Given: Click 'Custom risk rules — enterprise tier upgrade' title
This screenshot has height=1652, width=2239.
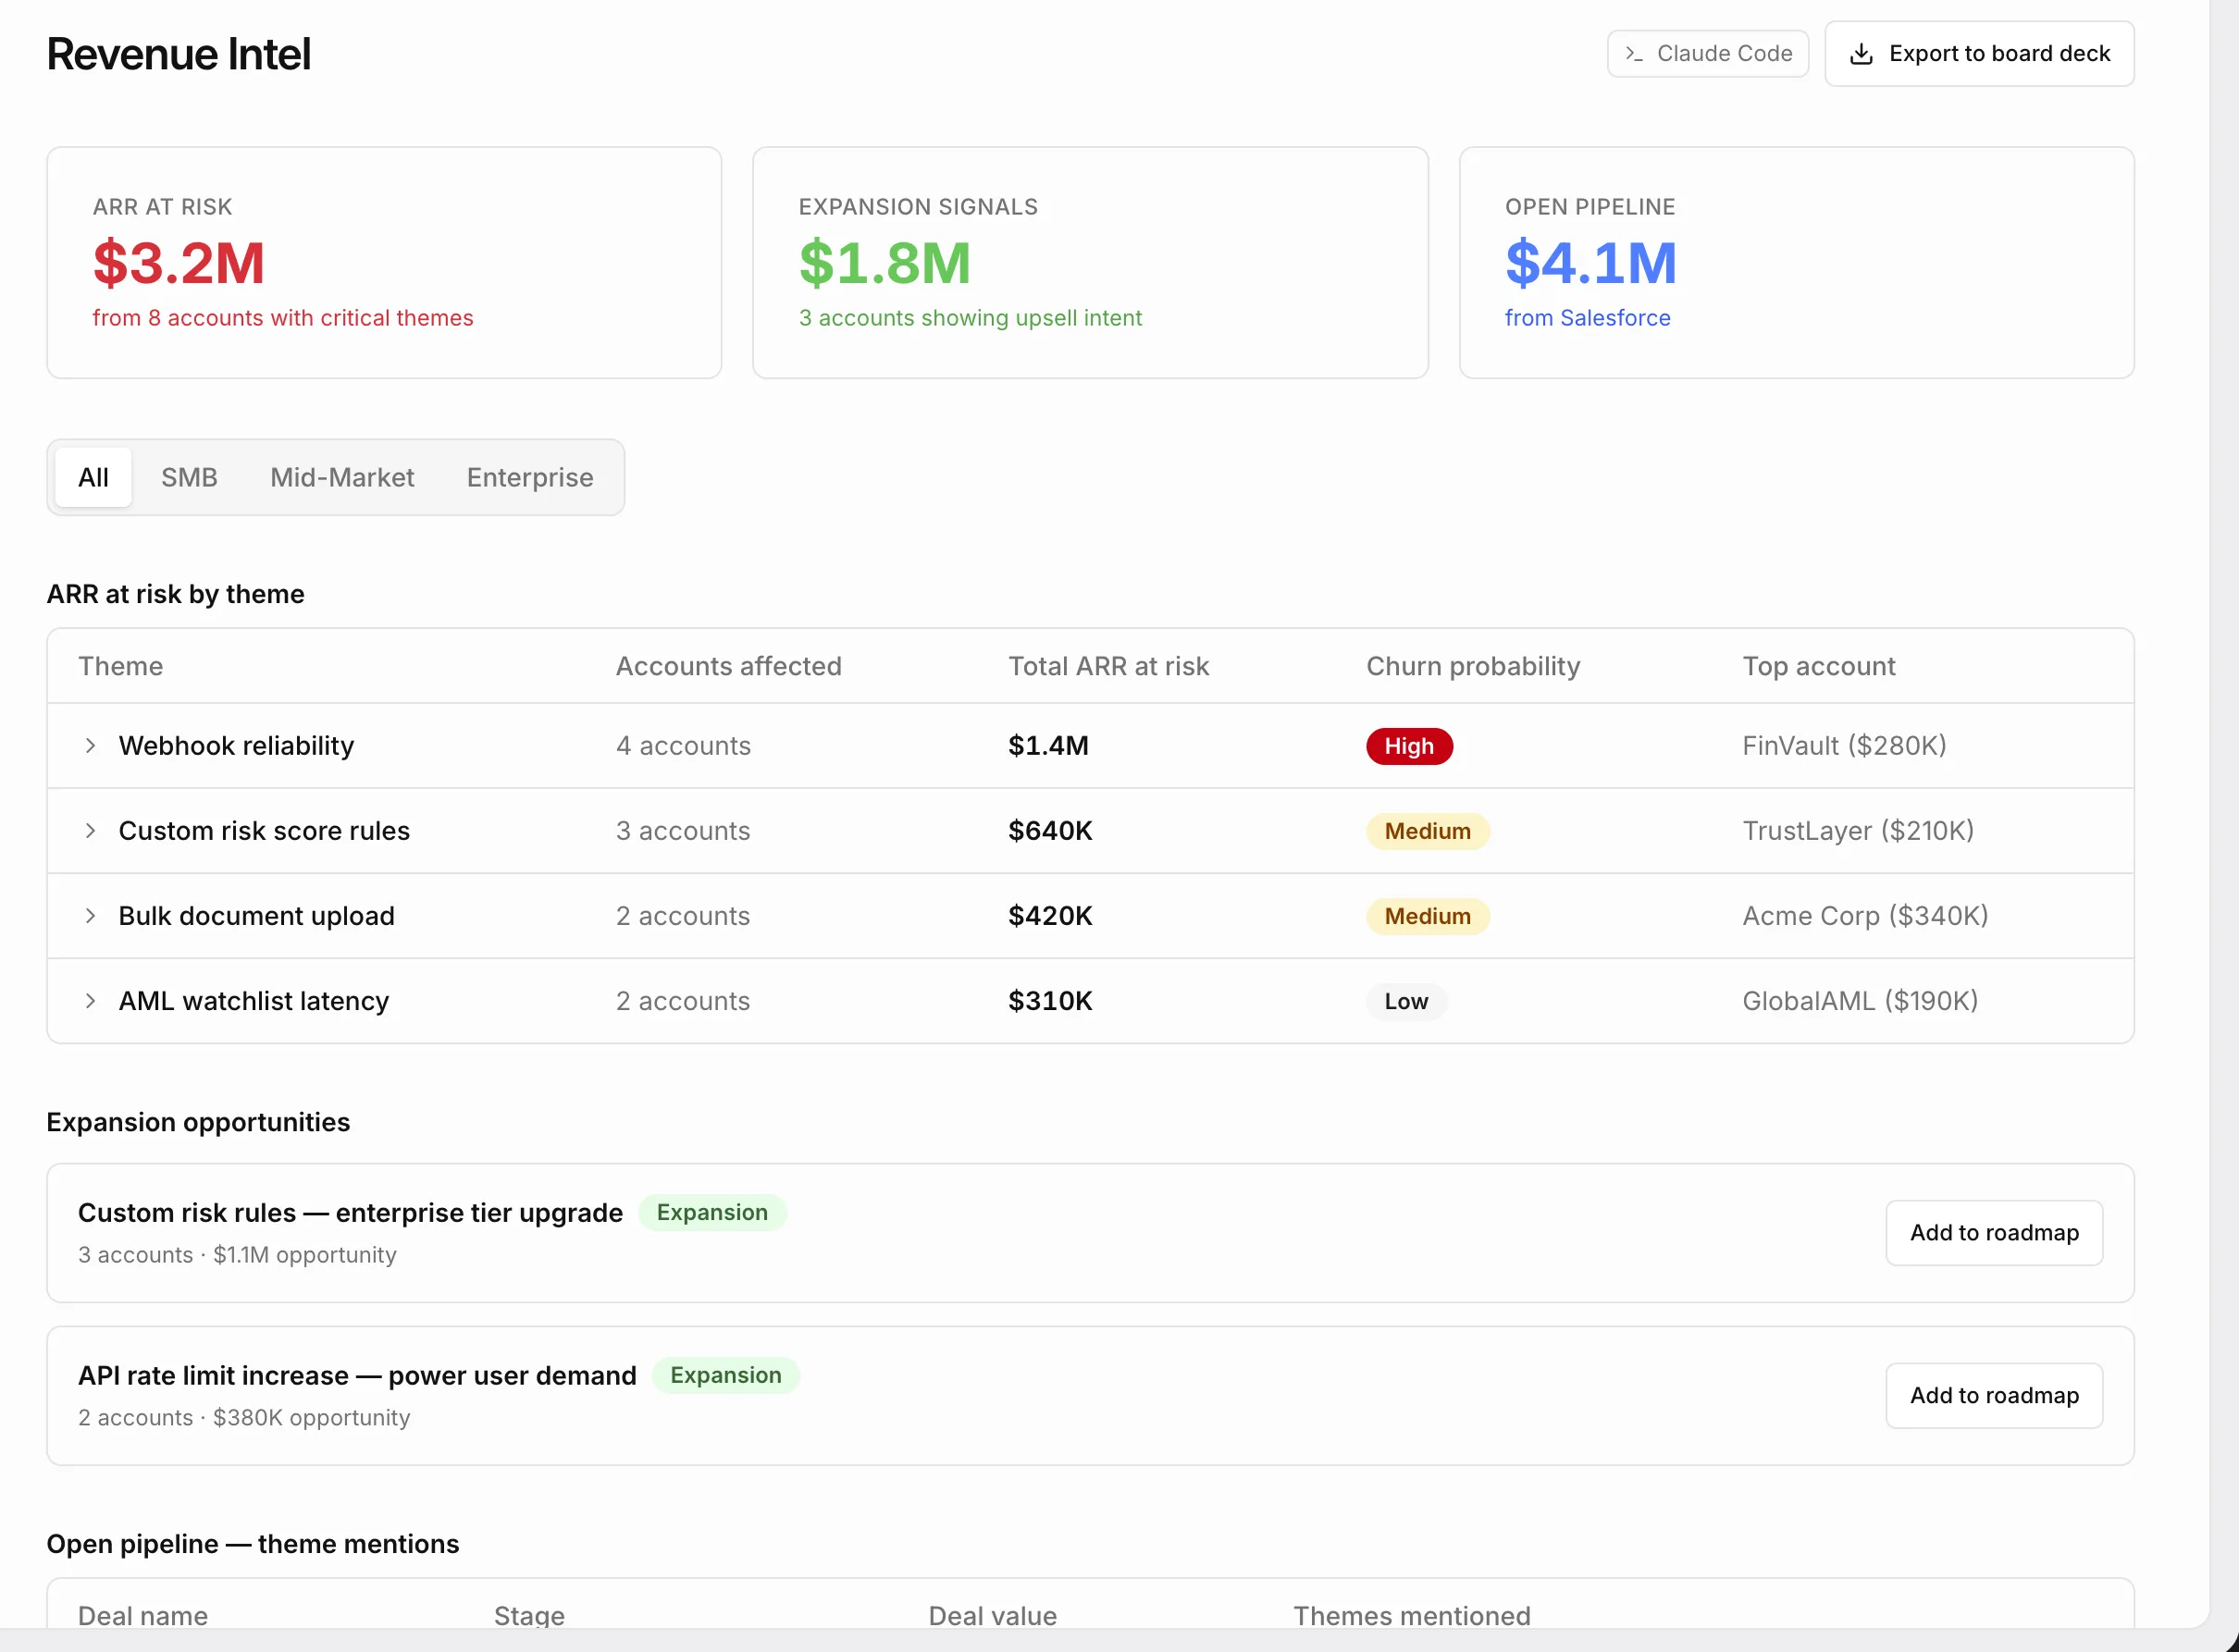Looking at the screenshot, I should point(351,1213).
